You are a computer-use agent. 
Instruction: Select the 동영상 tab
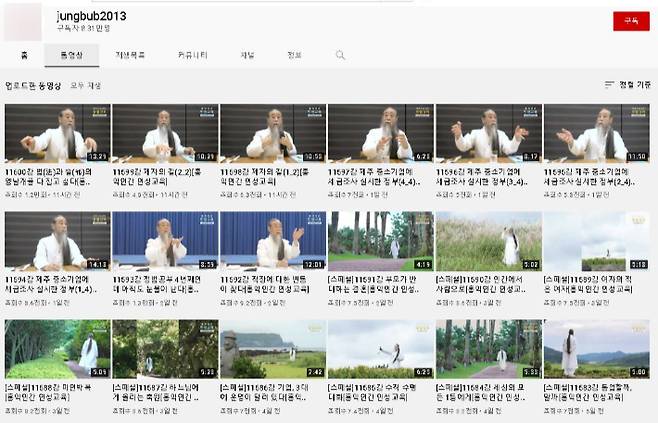point(72,55)
